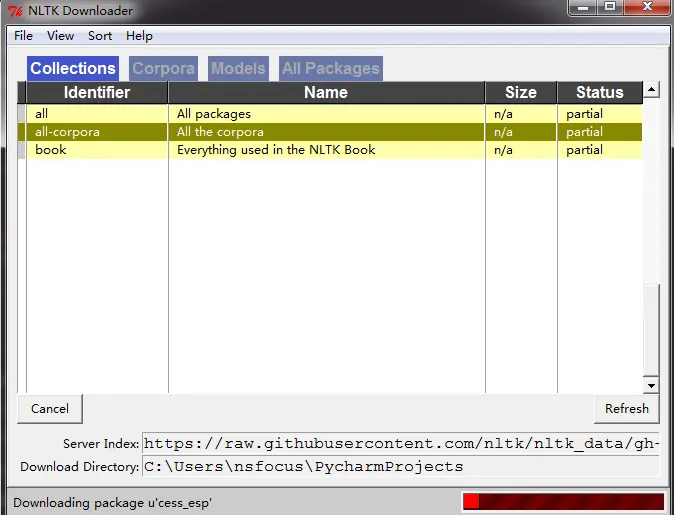
Task: Click the vertical scrollbar thumb
Action: point(651,330)
